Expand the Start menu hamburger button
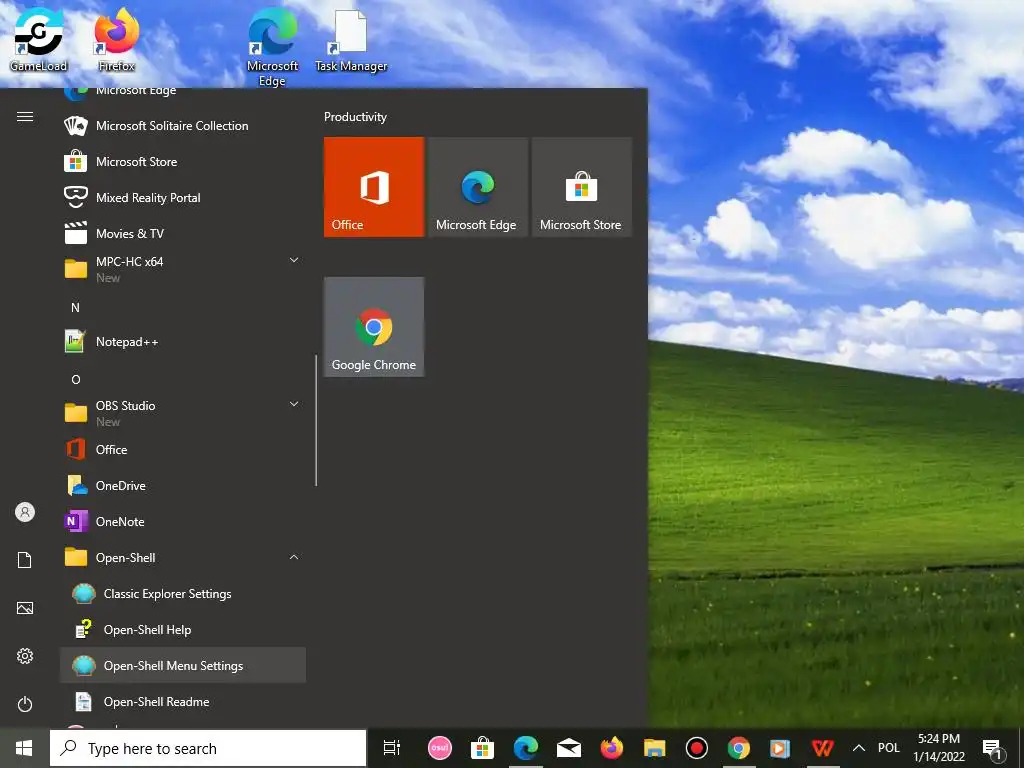 click(25, 117)
